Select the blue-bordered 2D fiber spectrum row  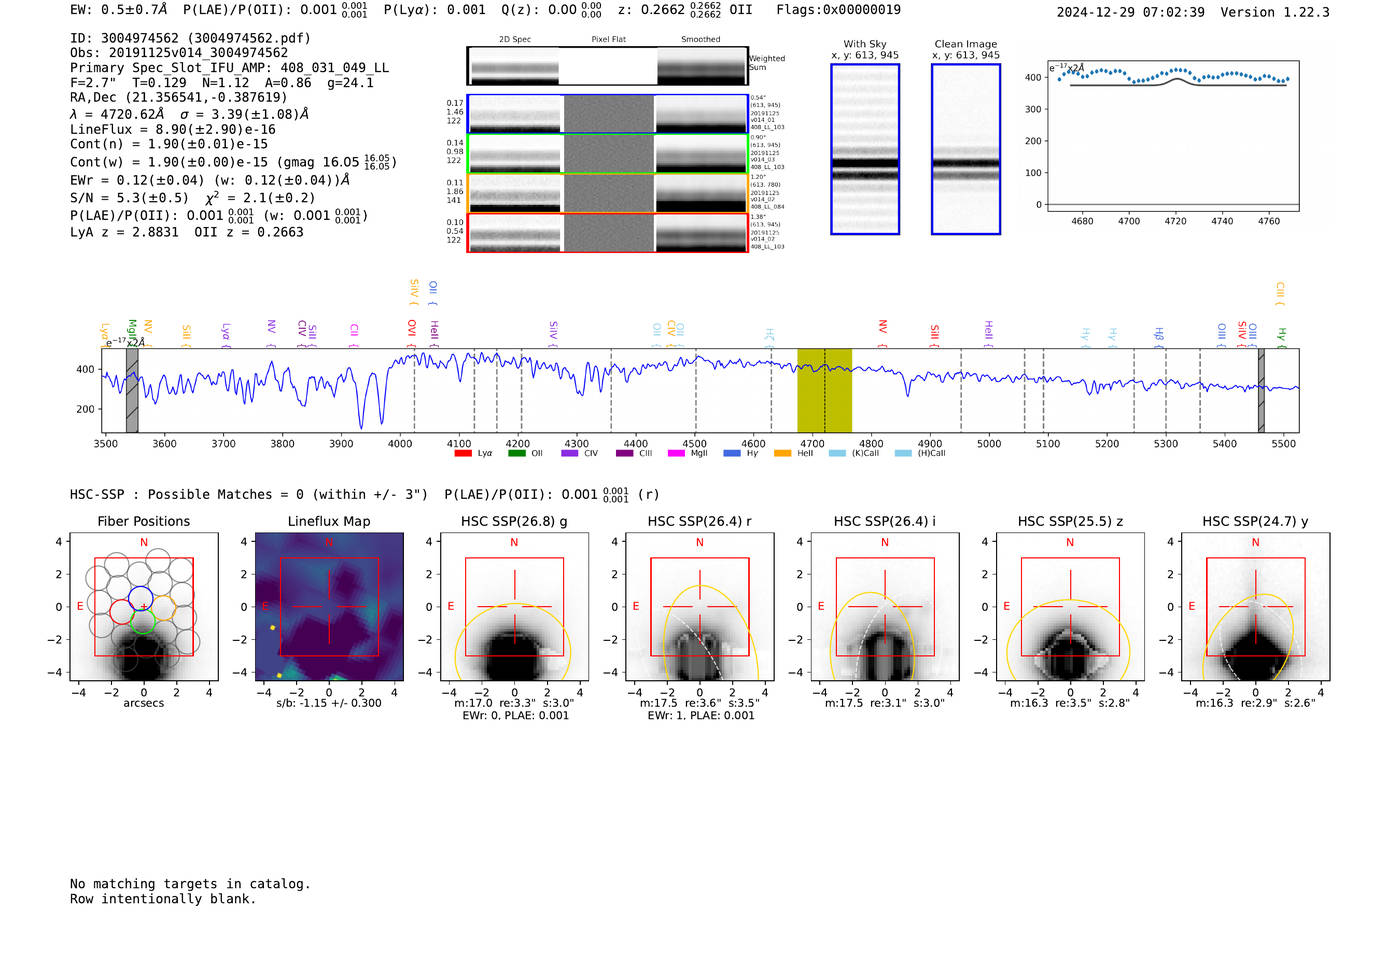(x=607, y=114)
